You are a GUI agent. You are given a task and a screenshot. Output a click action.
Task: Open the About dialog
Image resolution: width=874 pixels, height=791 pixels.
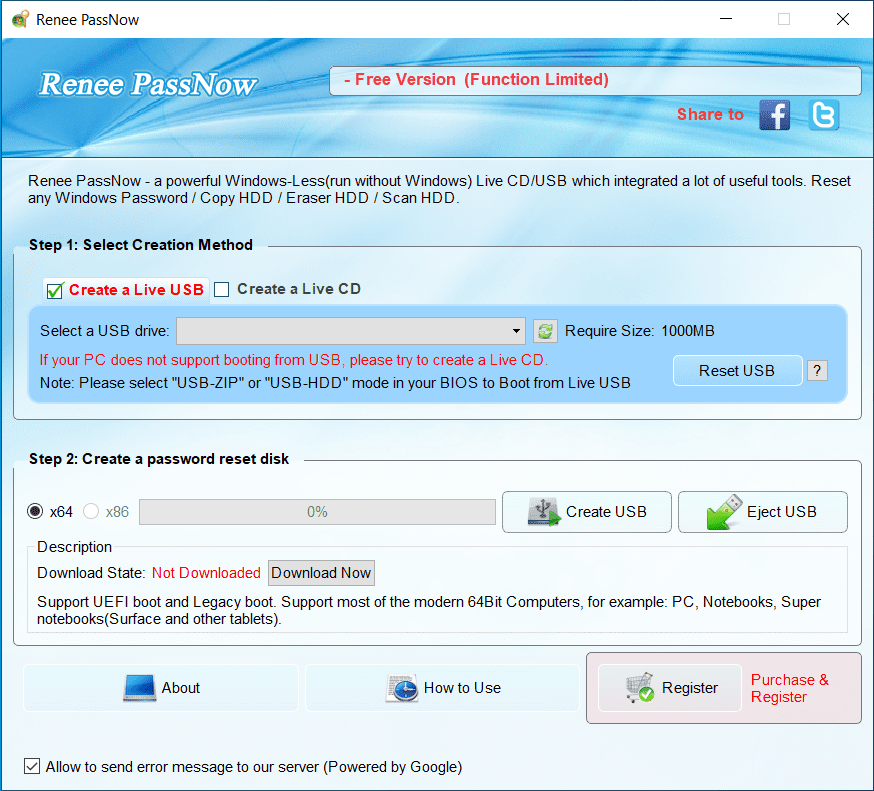tap(161, 688)
